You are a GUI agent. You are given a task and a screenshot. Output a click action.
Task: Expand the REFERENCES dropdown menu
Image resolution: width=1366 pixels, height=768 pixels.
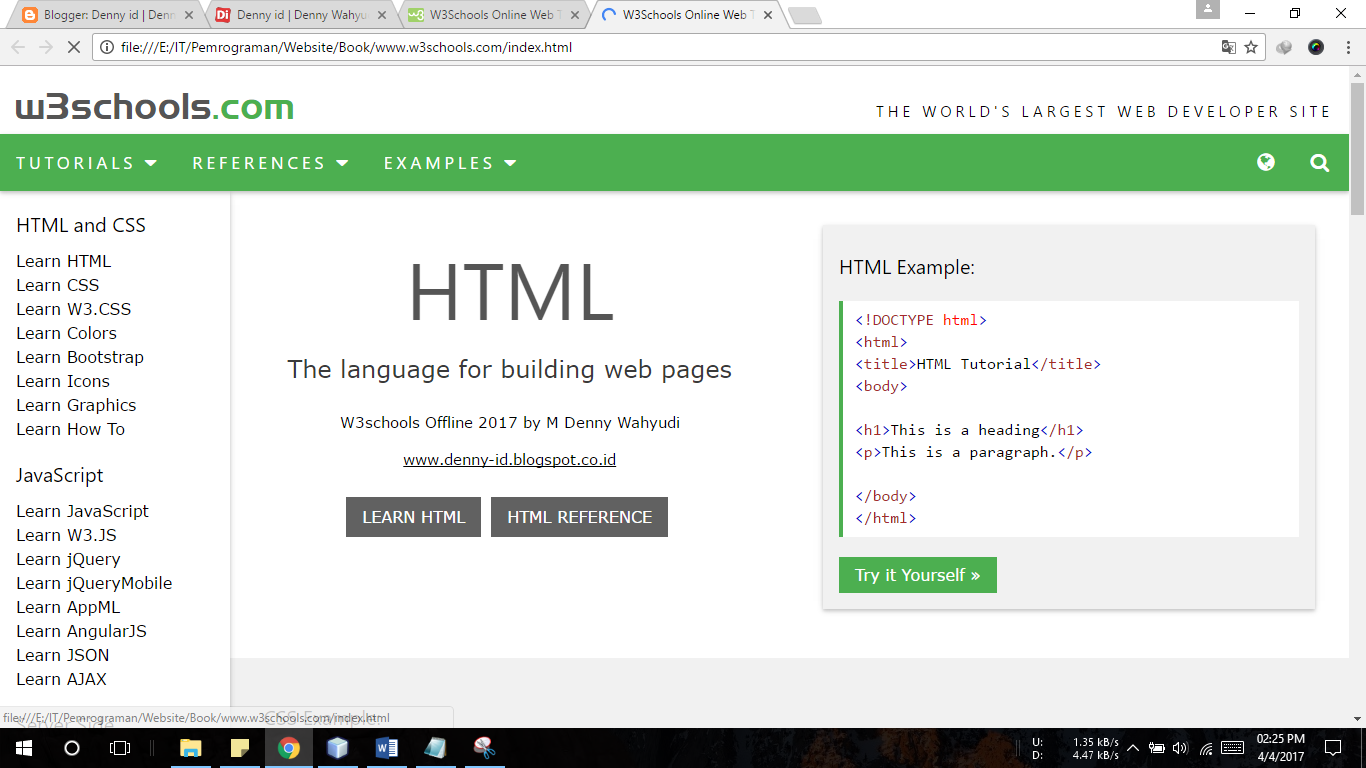click(x=270, y=163)
